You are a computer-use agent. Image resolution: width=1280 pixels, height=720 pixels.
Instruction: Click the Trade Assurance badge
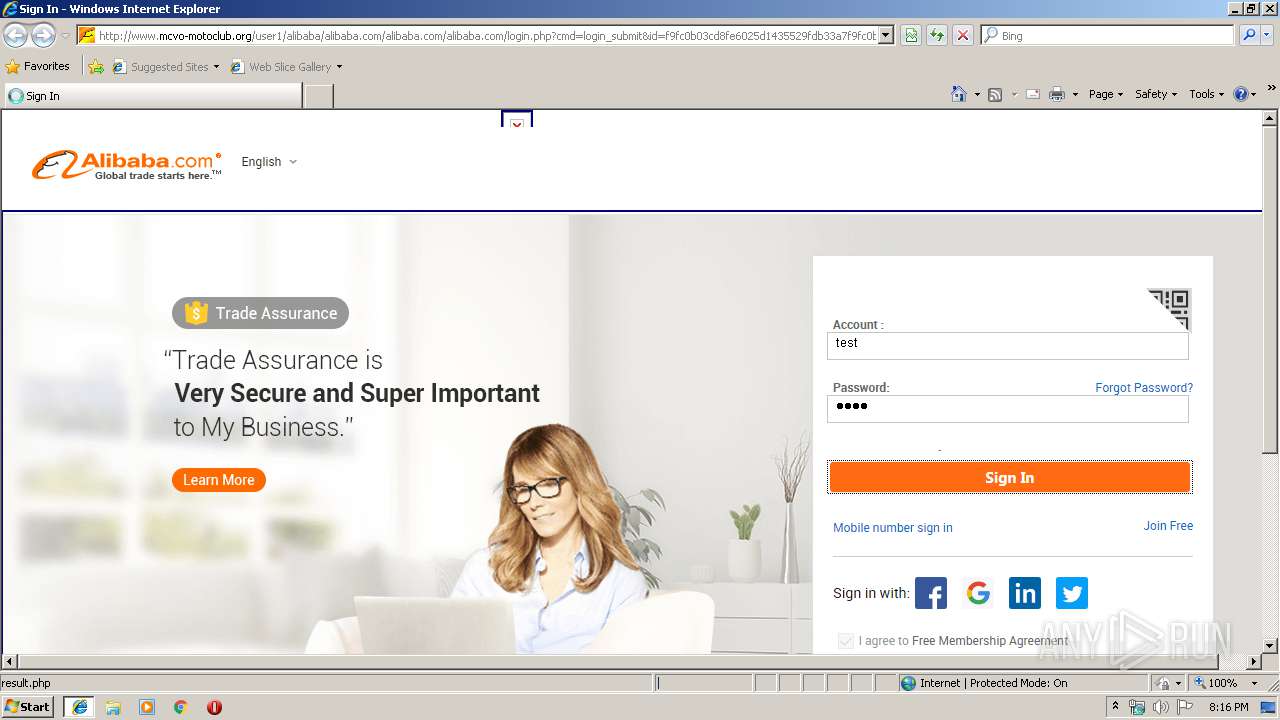point(260,313)
